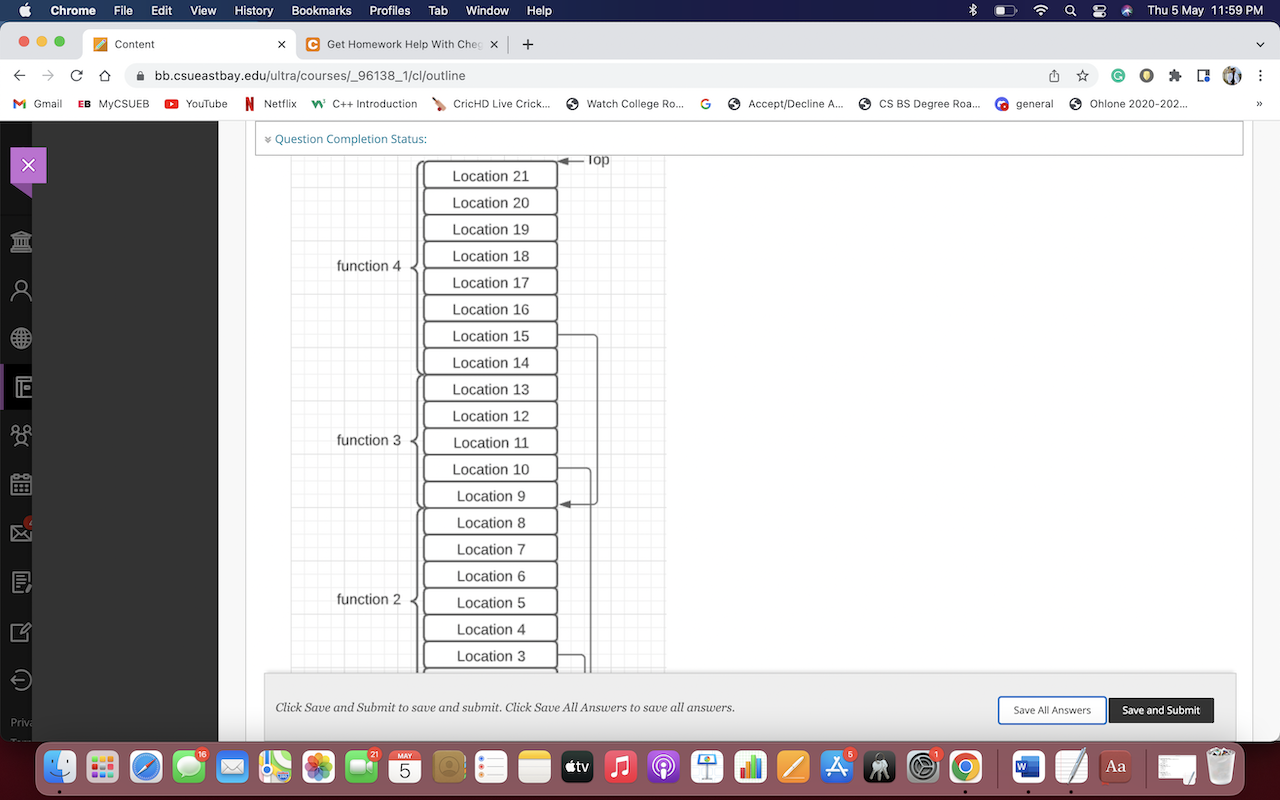Close the sidebar panel with the X button
This screenshot has width=1280, height=800.
[x=28, y=165]
